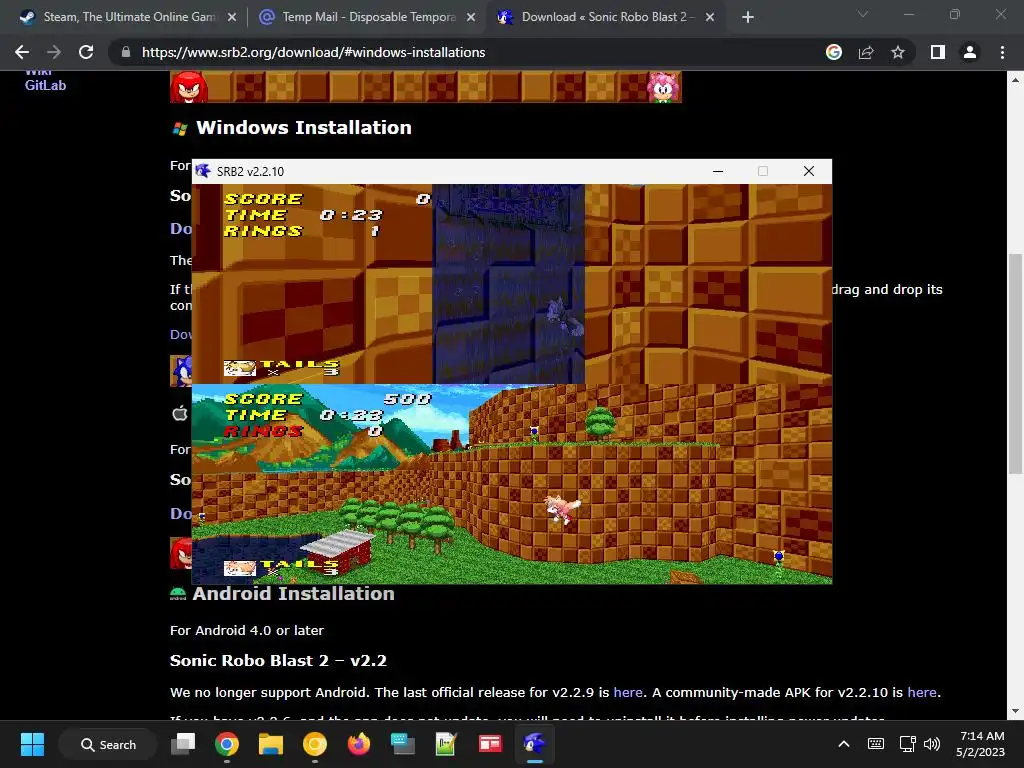This screenshot has height=768, width=1024.
Task: Open File Explorer from the taskbar
Action: click(x=270, y=744)
